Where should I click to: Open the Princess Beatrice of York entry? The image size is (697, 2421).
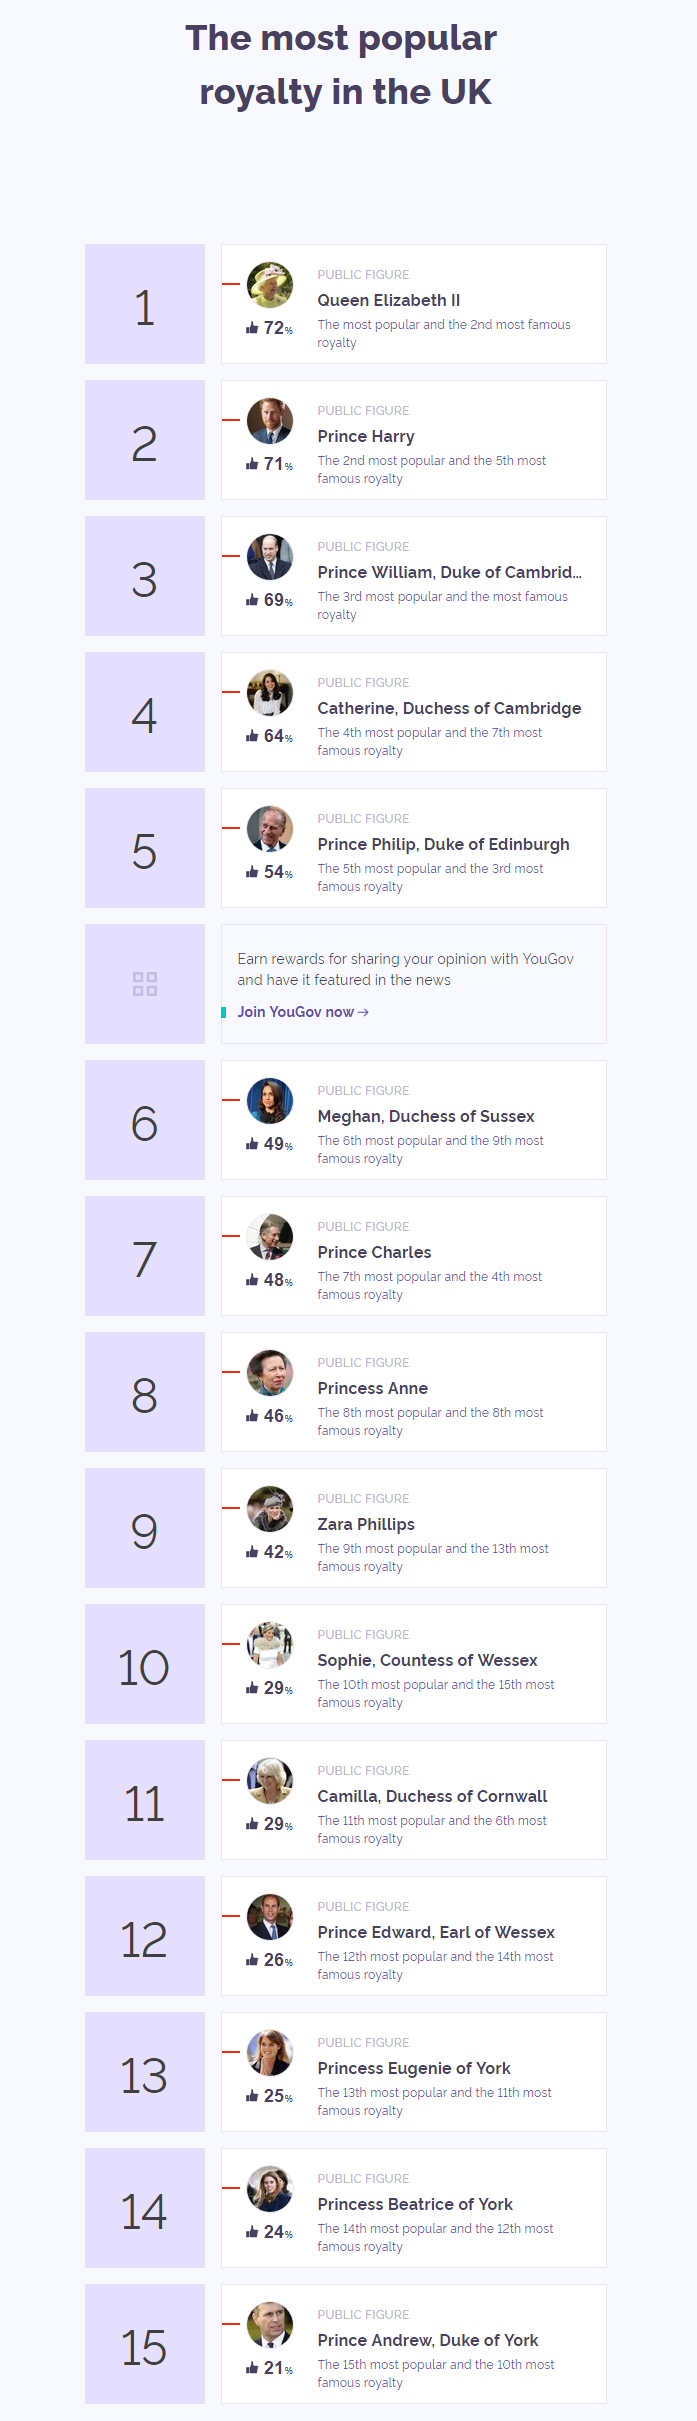415,2204
